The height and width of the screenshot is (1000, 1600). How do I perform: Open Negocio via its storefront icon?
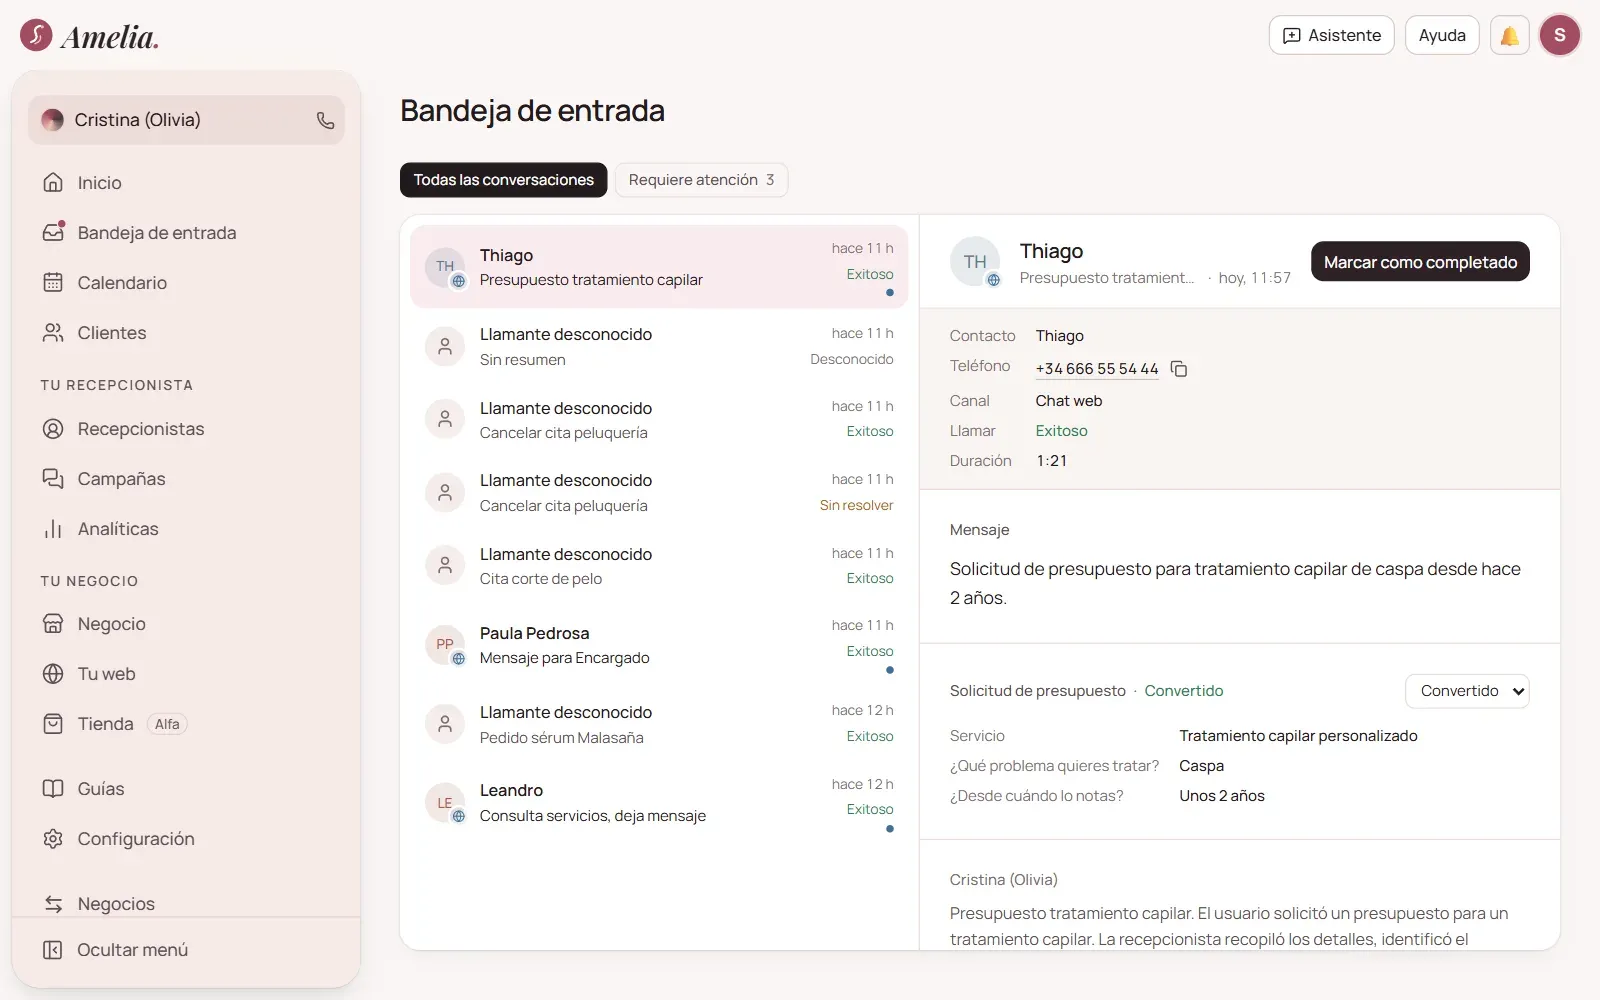pyautogui.click(x=53, y=623)
